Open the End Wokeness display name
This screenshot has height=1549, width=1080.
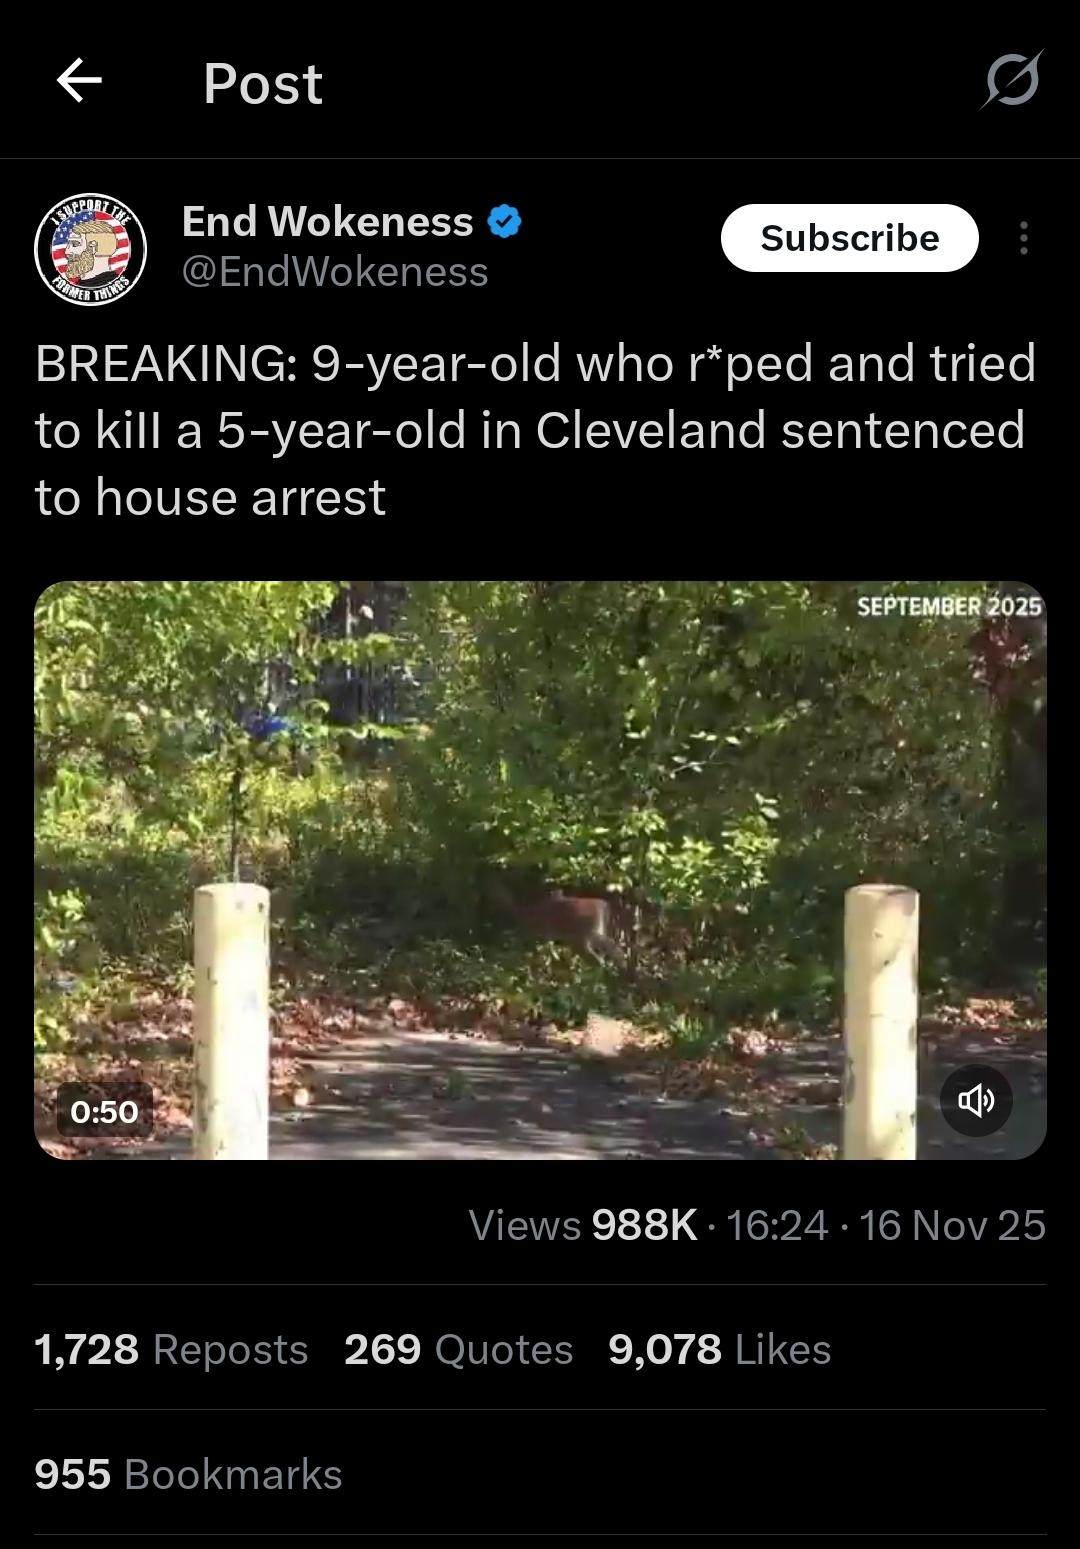(328, 221)
